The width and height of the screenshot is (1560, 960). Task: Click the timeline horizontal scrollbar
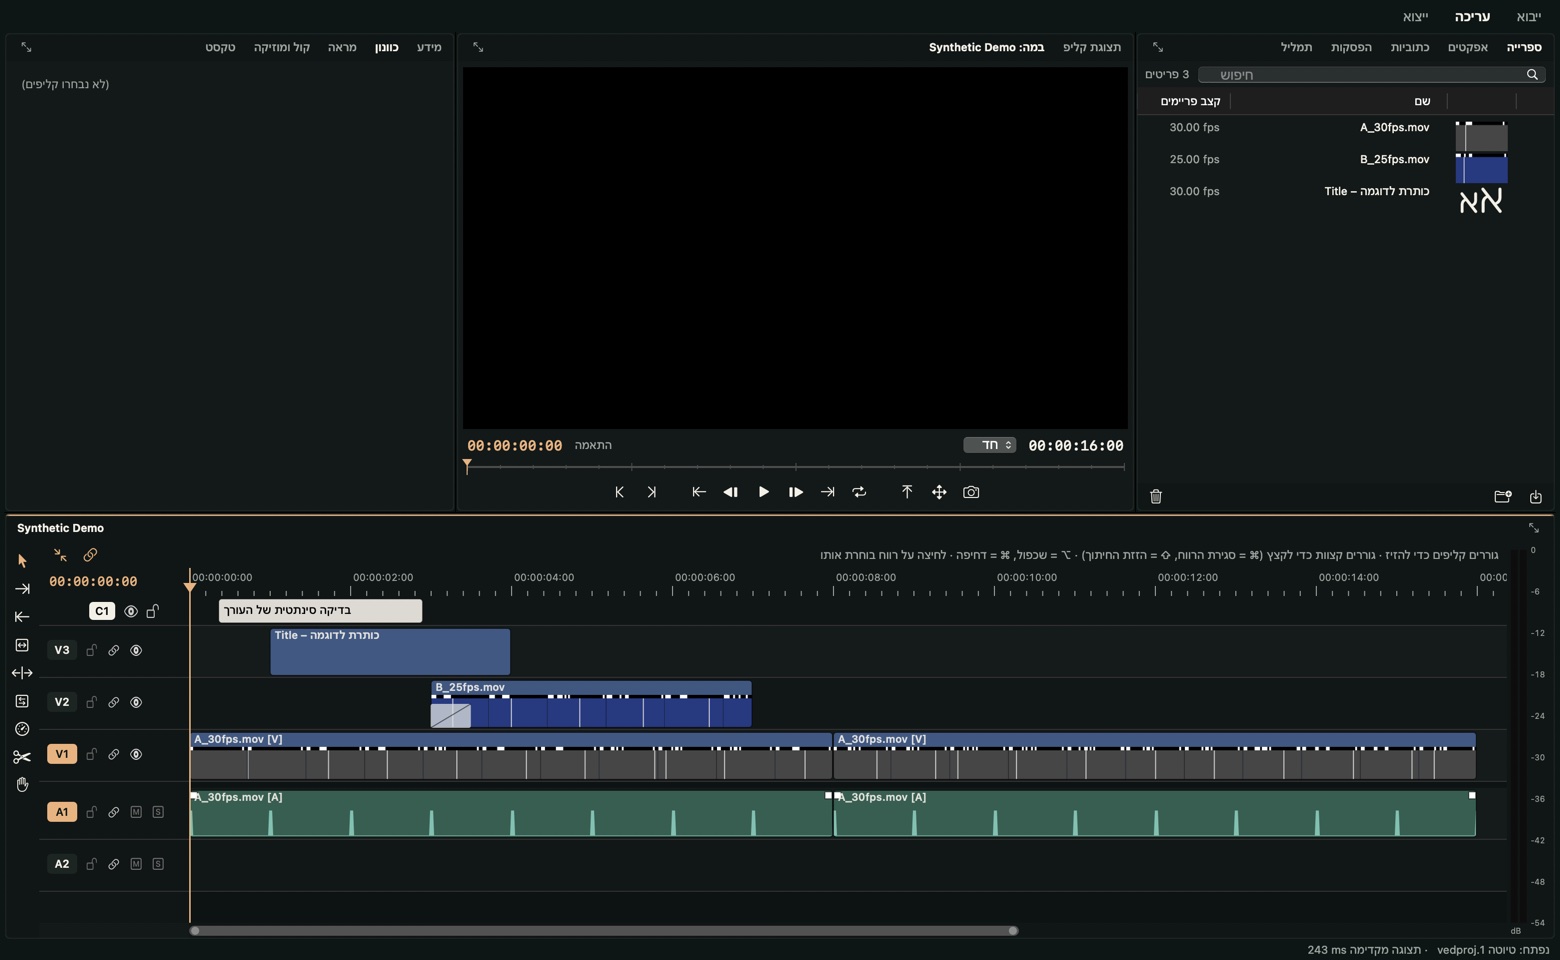pos(604,931)
